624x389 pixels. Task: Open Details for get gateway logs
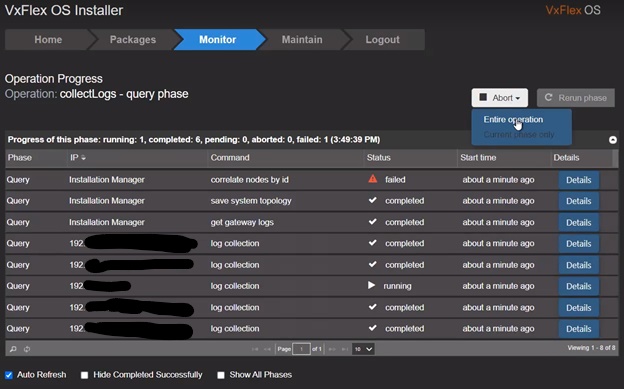578,223
